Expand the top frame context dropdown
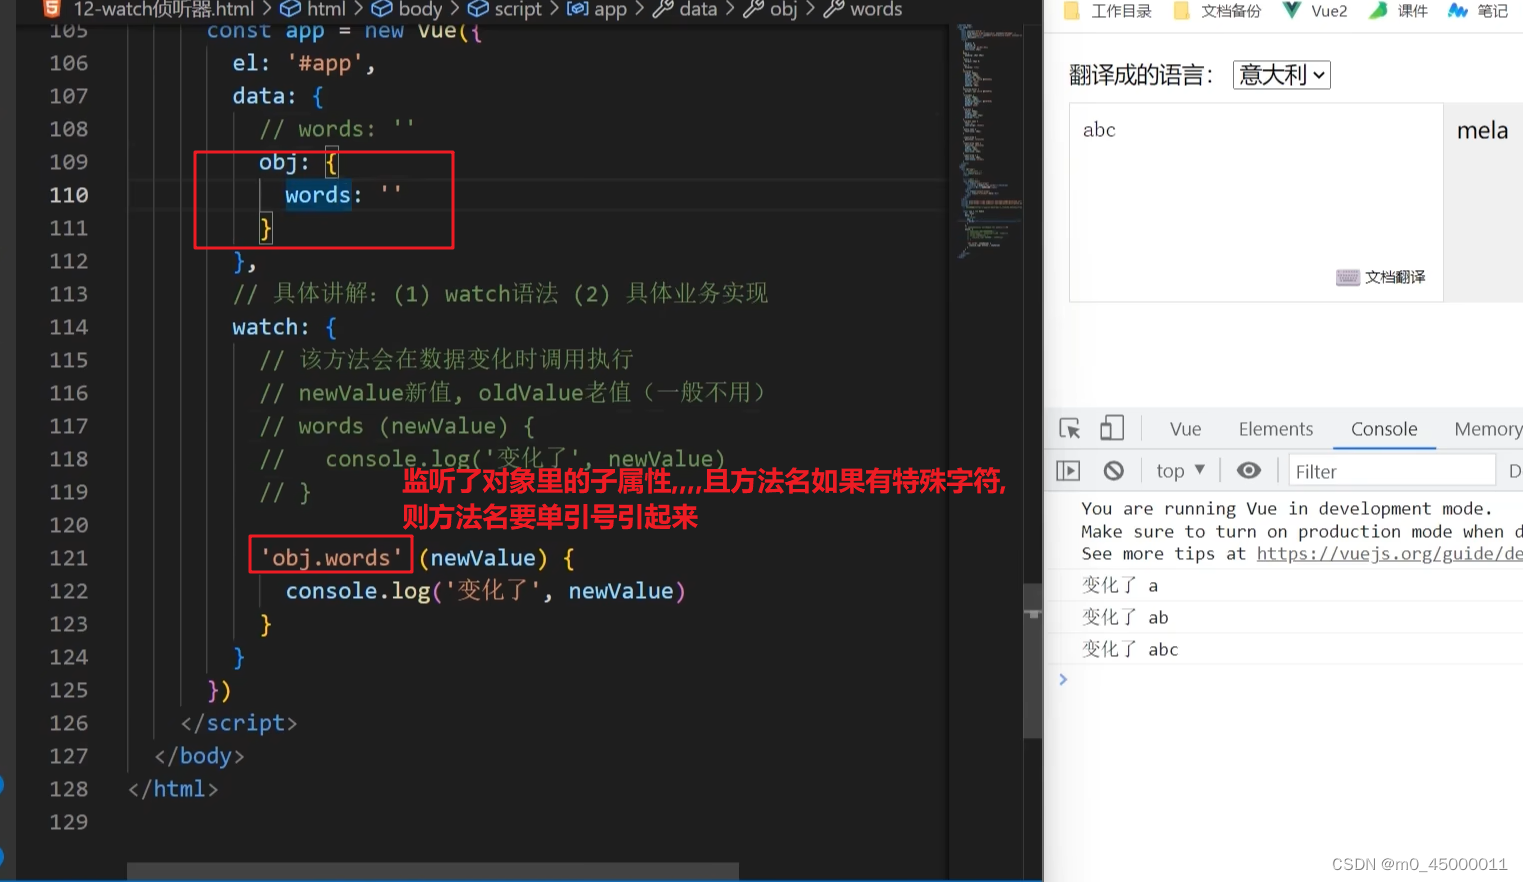This screenshot has height=882, width=1523. coord(1178,470)
